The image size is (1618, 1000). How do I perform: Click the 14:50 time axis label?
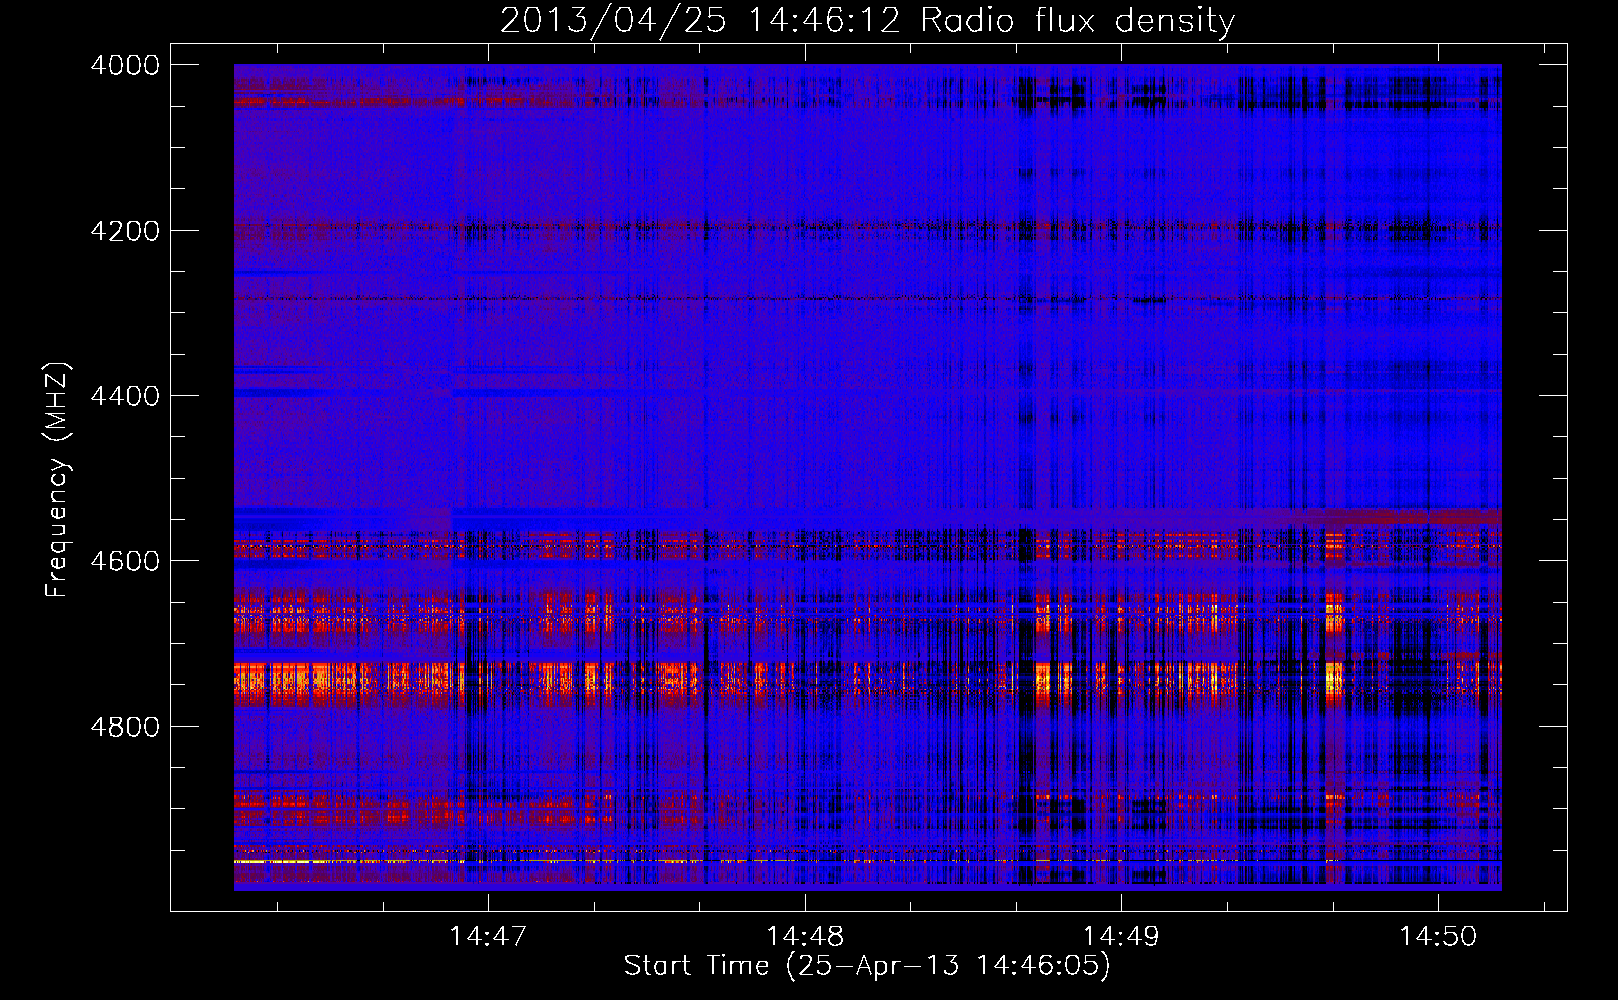[1438, 936]
